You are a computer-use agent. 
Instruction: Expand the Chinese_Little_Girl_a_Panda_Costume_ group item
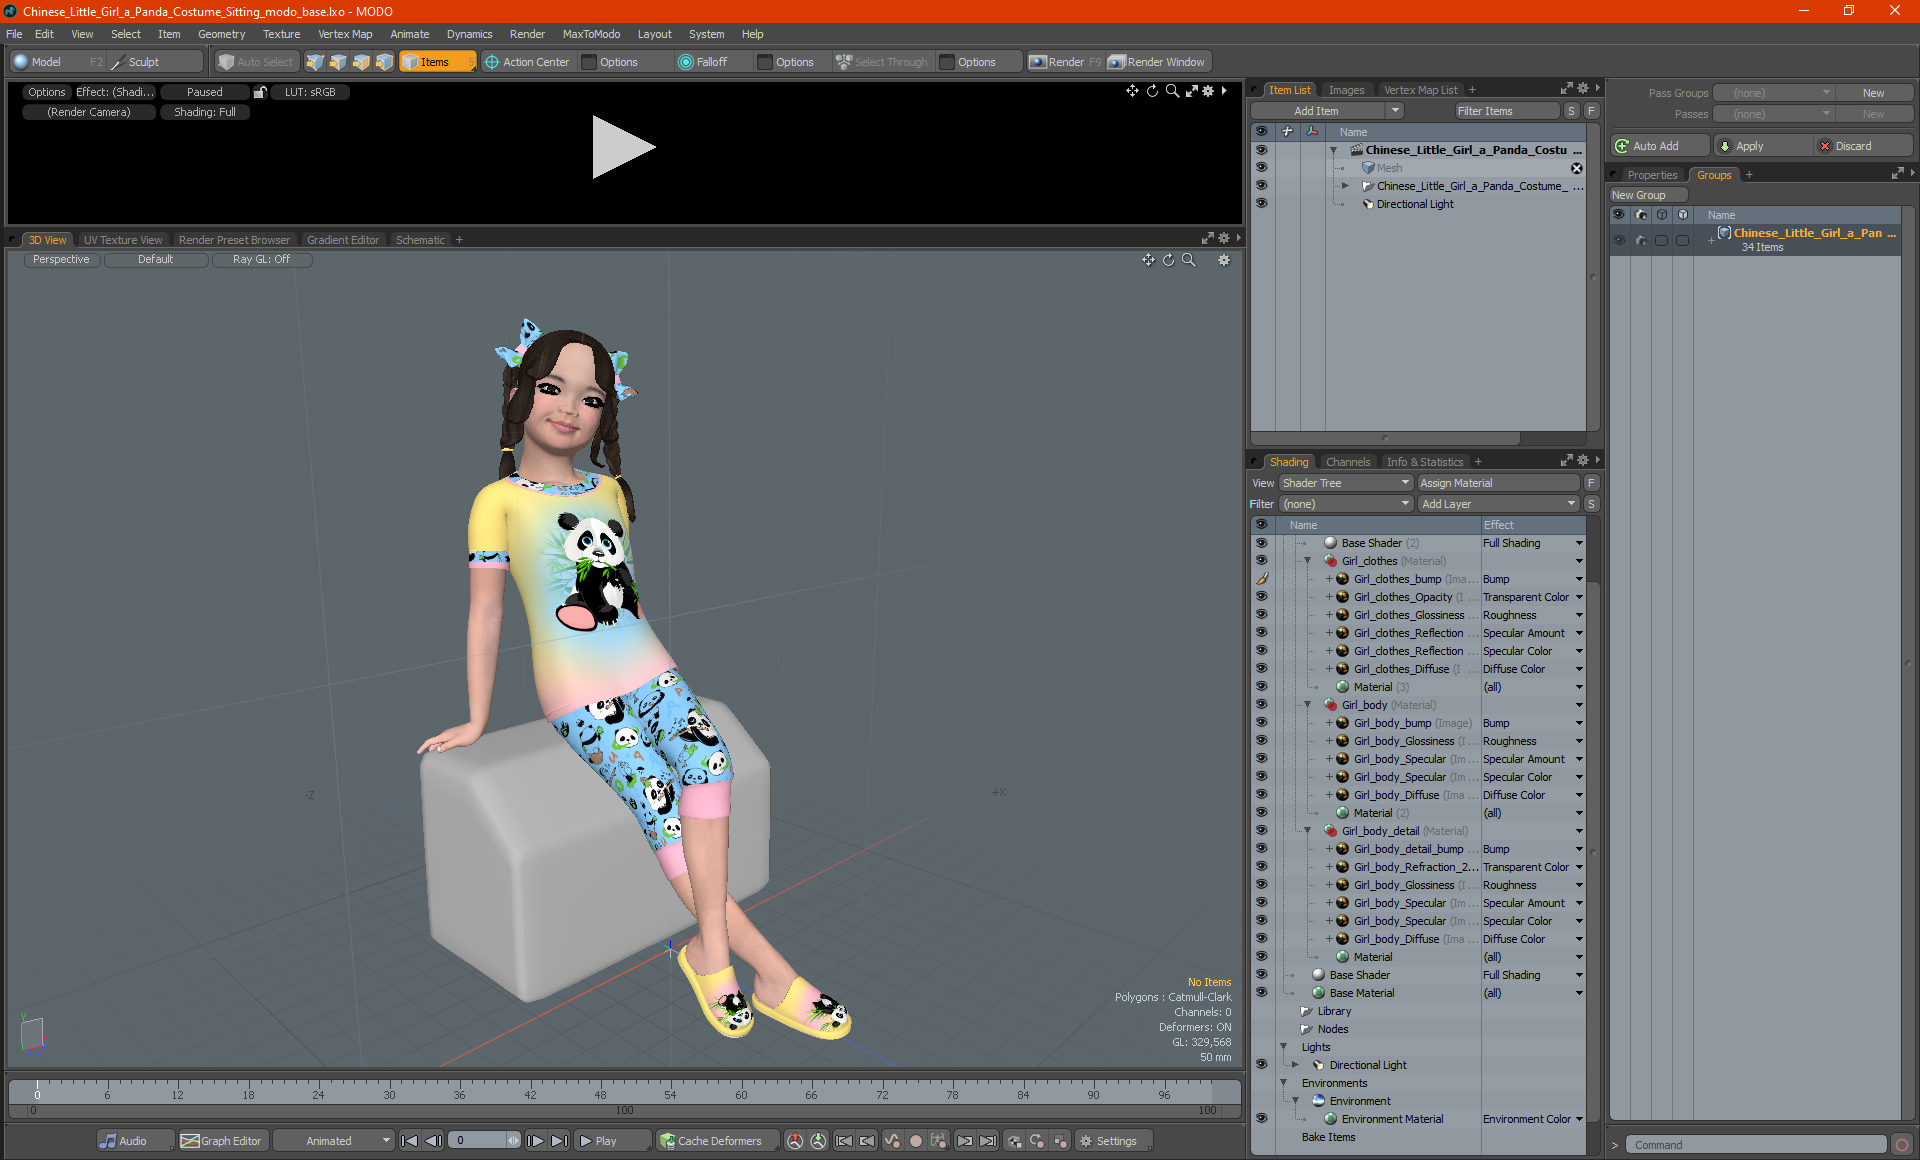pyautogui.click(x=1345, y=186)
